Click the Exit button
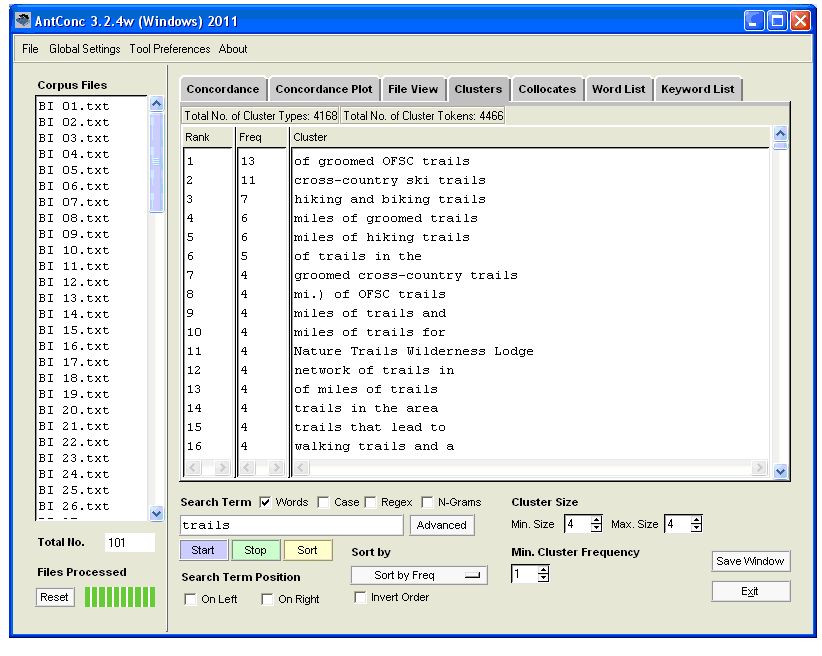The width and height of the screenshot is (822, 656). [750, 591]
